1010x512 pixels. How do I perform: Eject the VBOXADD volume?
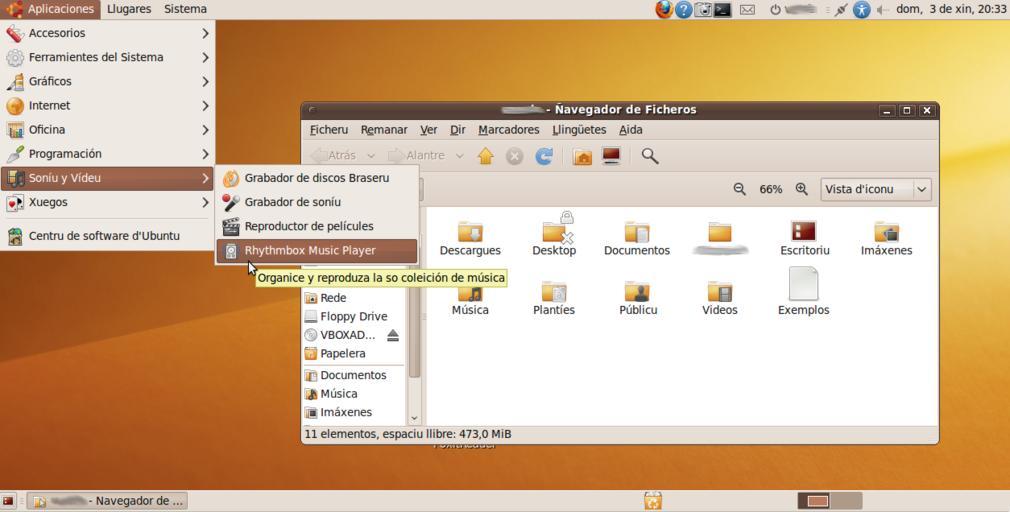393,335
